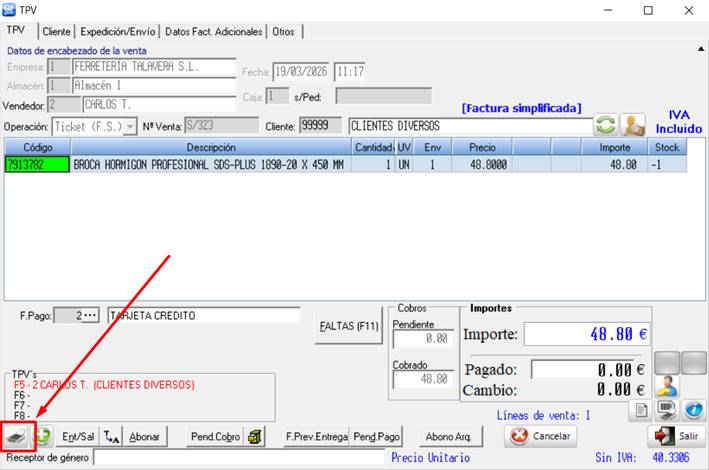Open the Expedición/Envío tab
The height and width of the screenshot is (470, 709).
[119, 32]
